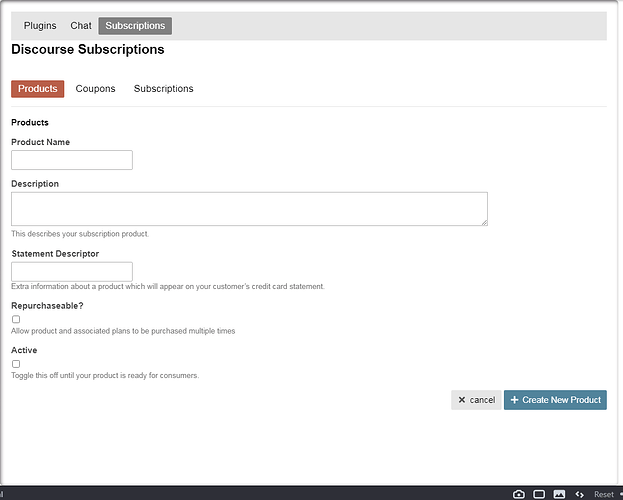Click the image picture icon in bottom bar
This screenshot has height=500, width=623.
(x=559, y=494)
